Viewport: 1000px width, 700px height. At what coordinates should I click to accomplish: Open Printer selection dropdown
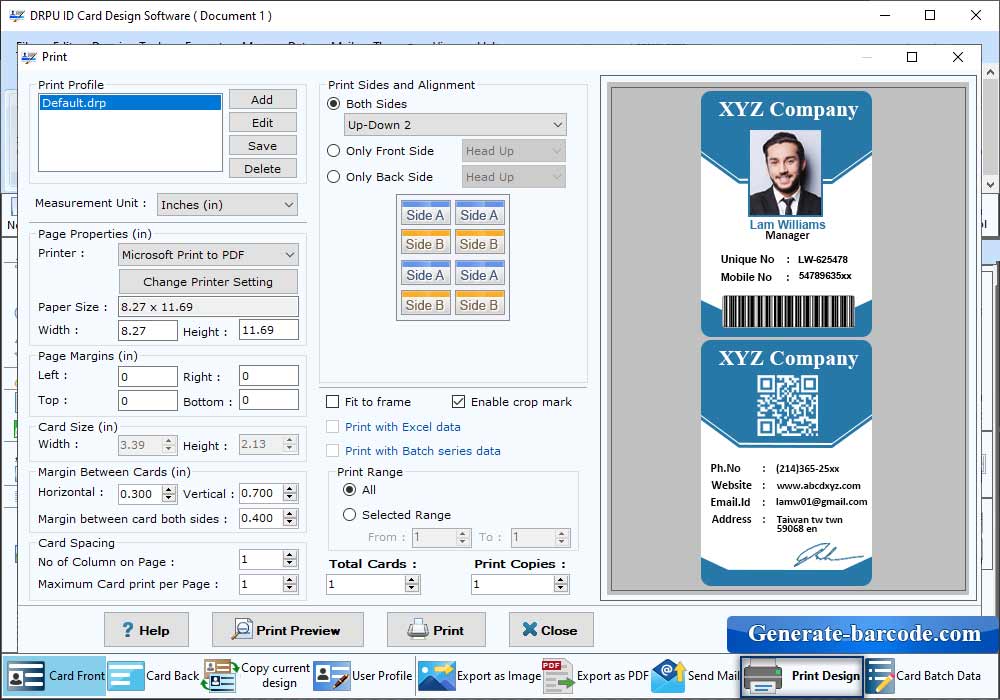208,254
